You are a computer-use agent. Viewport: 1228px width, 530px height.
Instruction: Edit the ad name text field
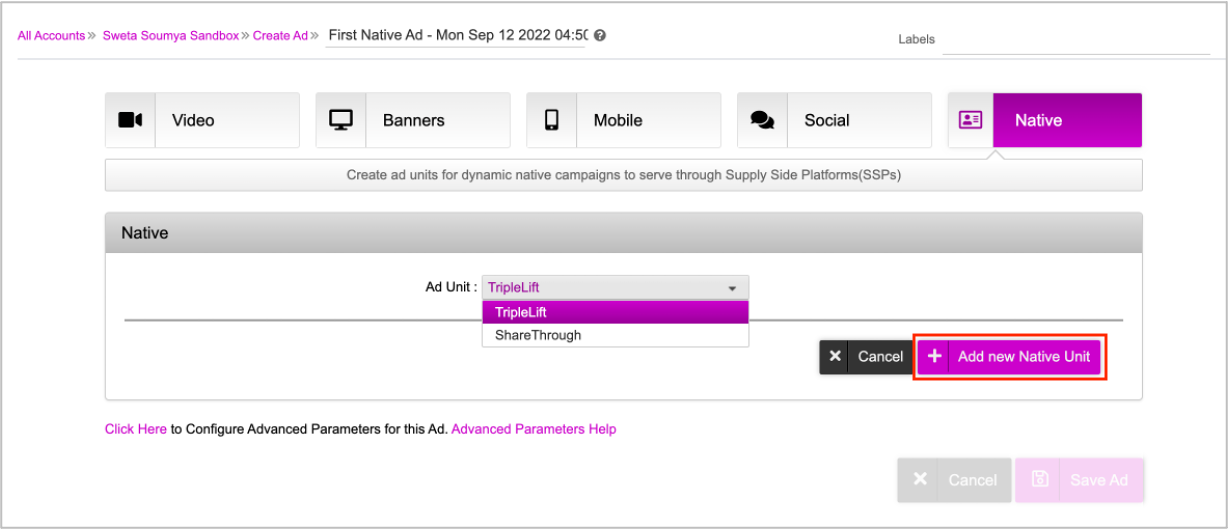tap(455, 35)
